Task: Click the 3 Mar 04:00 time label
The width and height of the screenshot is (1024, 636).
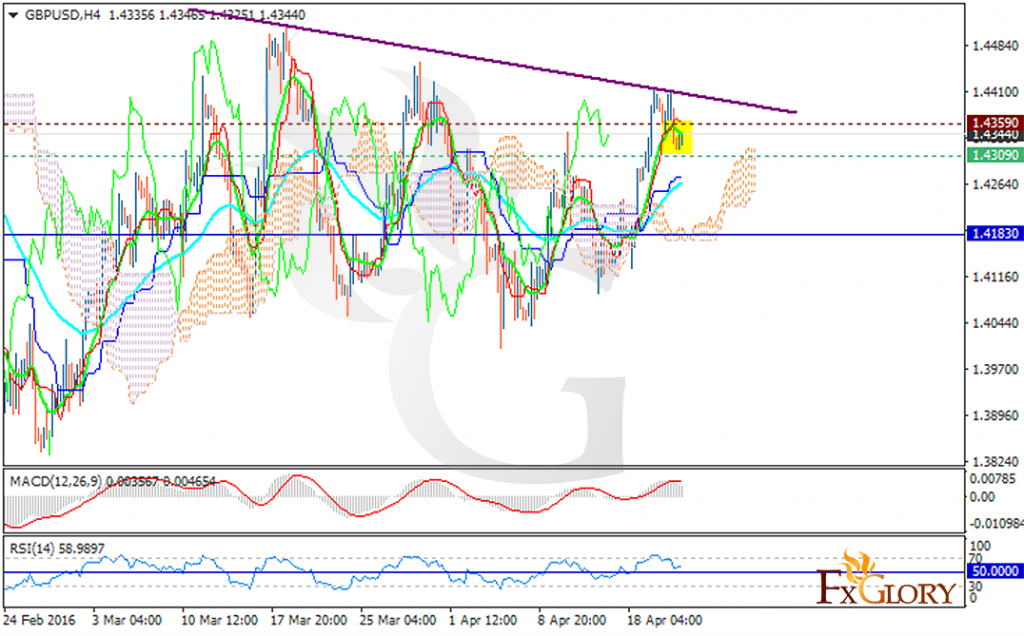Action: click(x=127, y=620)
